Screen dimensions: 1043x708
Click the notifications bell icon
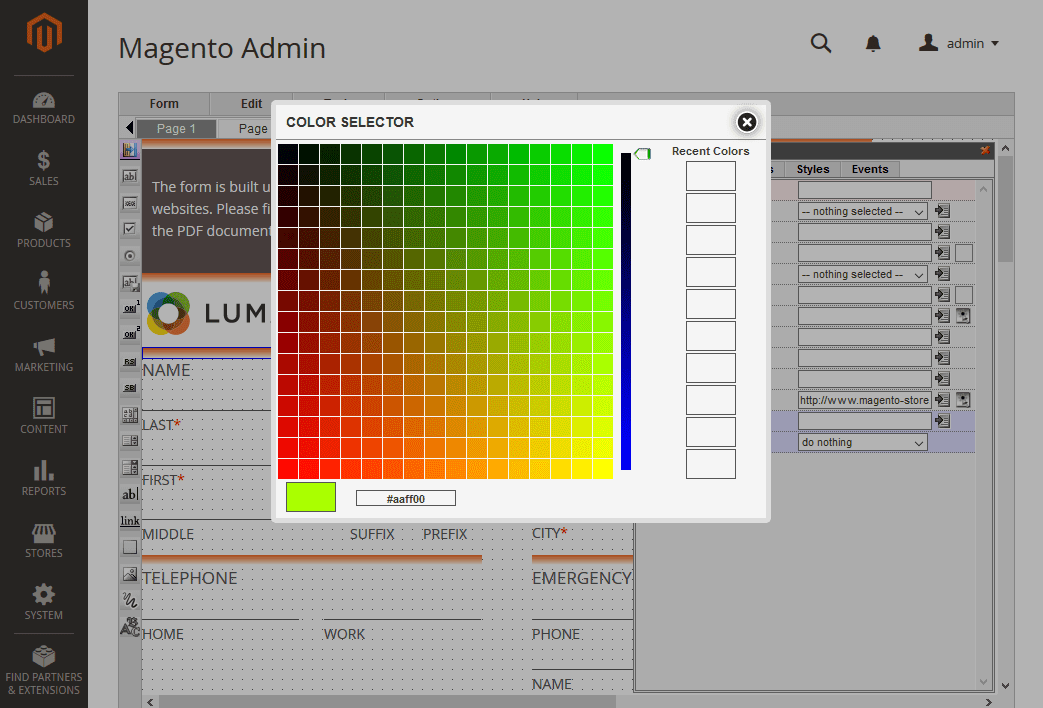872,44
